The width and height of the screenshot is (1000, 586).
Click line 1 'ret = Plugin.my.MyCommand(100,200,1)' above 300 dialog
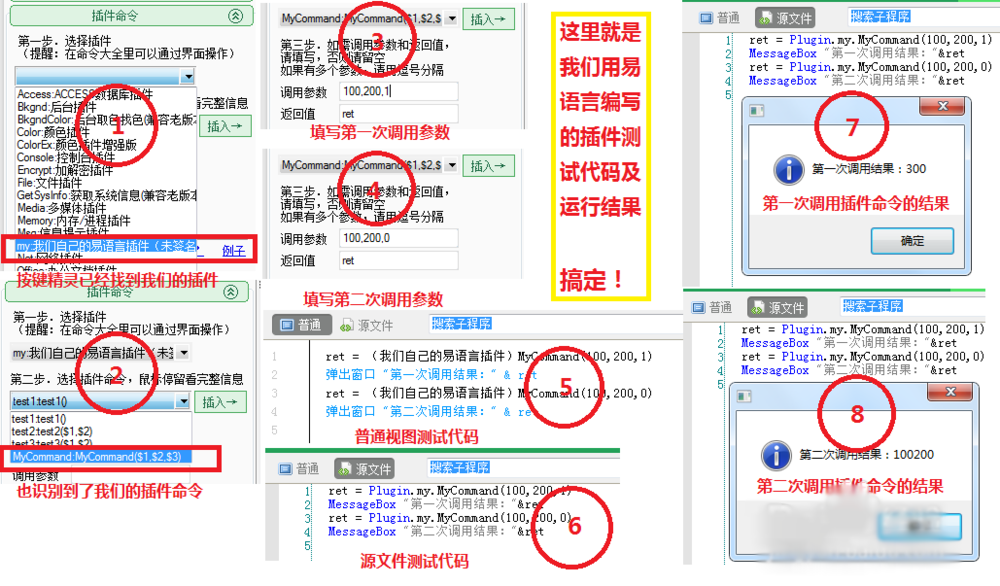coord(871,40)
